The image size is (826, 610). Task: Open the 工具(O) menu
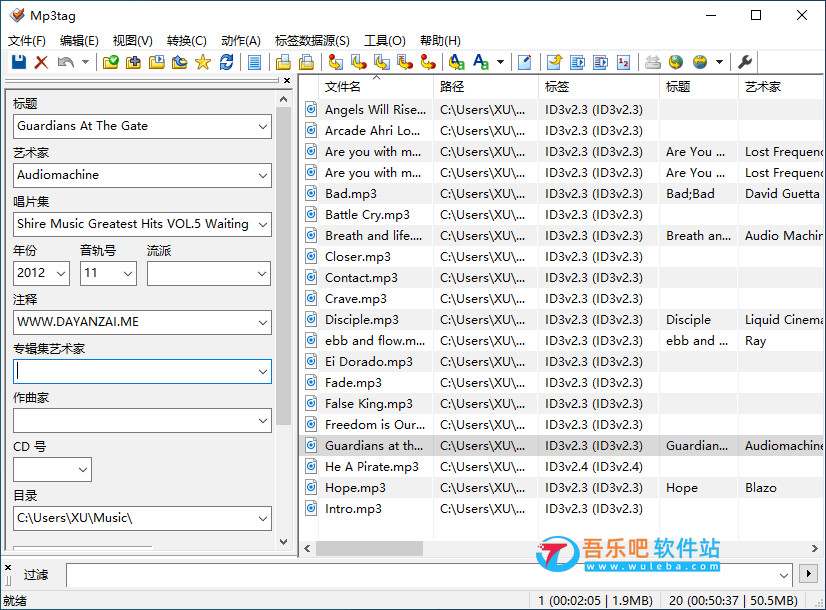385,41
